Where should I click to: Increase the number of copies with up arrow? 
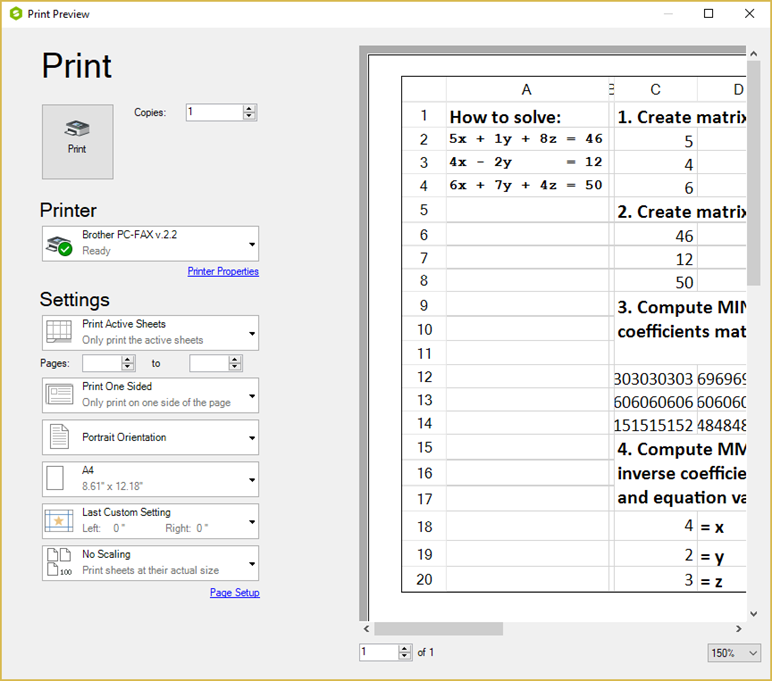pos(250,108)
